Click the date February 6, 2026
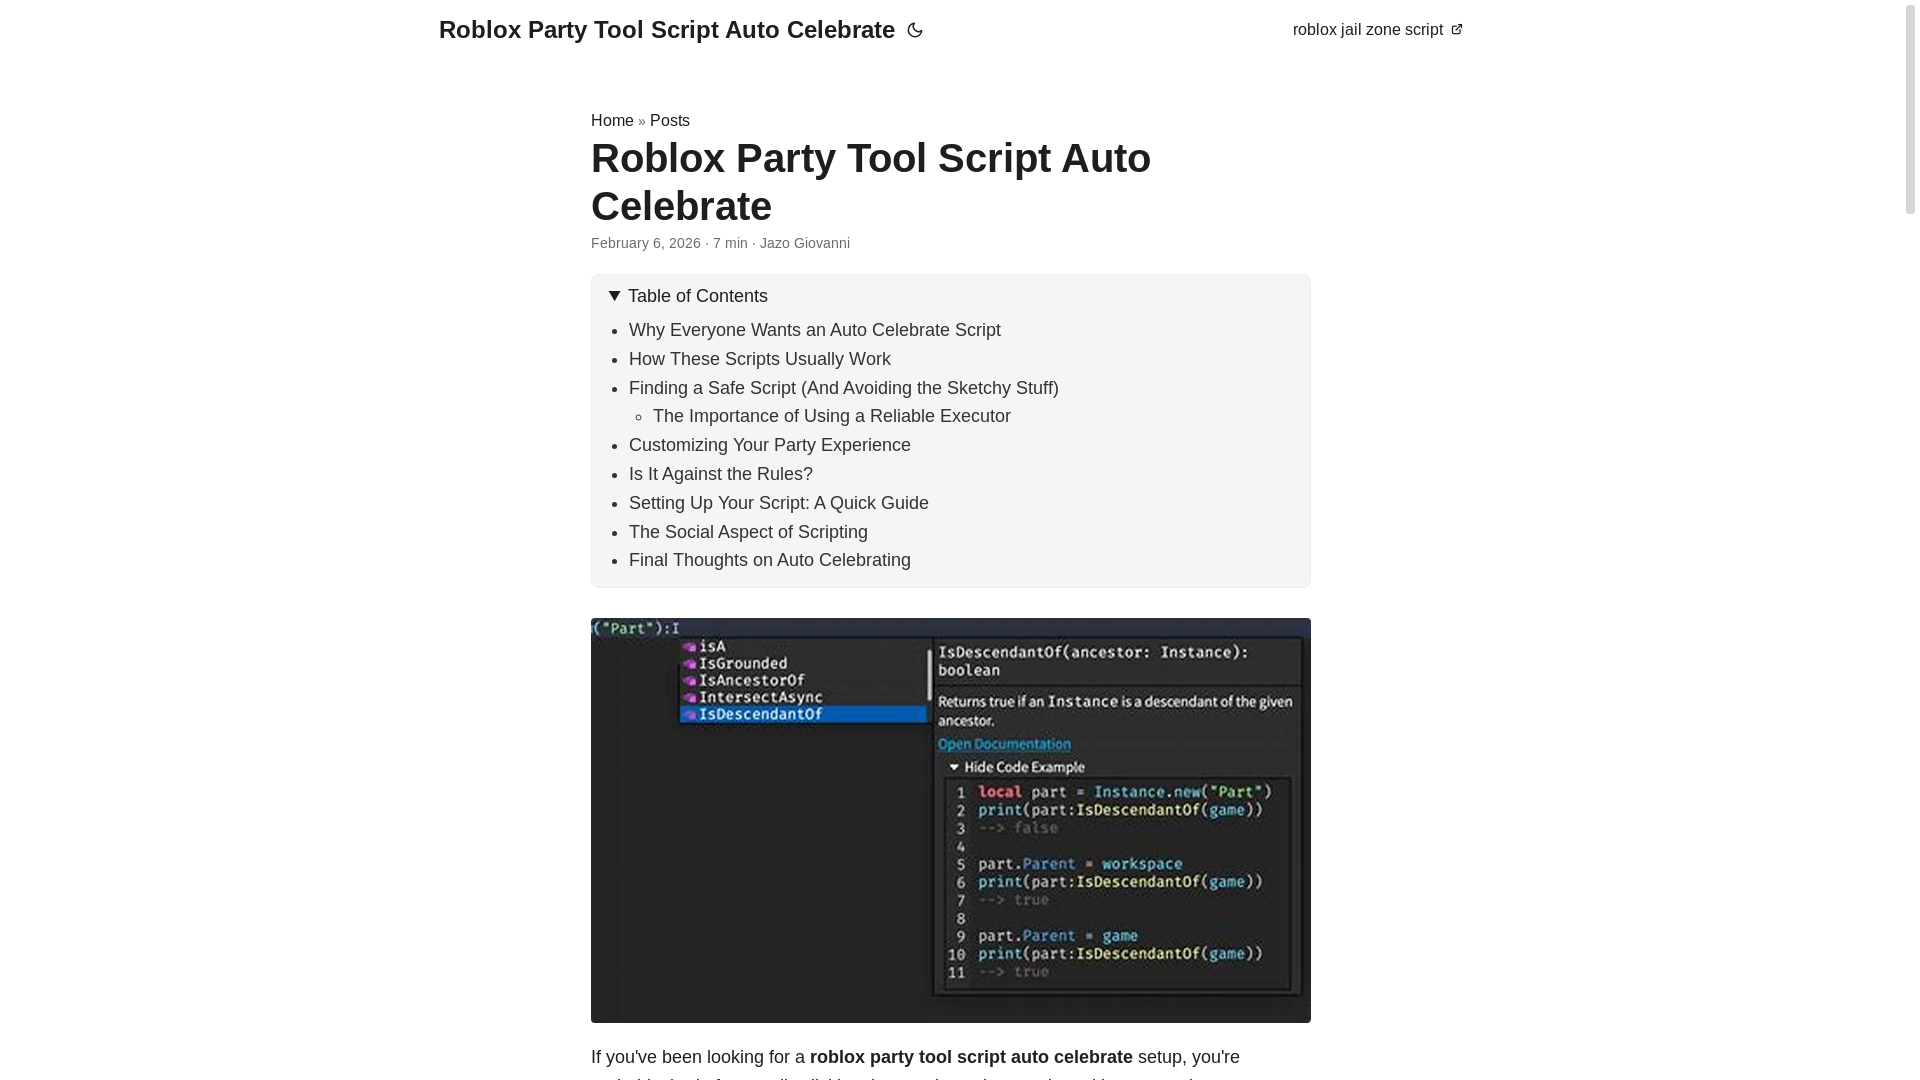Image resolution: width=1920 pixels, height=1080 pixels. (645, 243)
